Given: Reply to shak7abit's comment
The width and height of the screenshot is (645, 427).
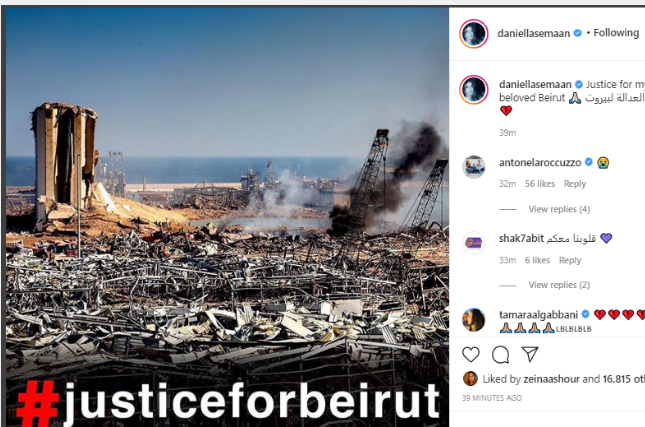Looking at the screenshot, I should coord(570,260).
